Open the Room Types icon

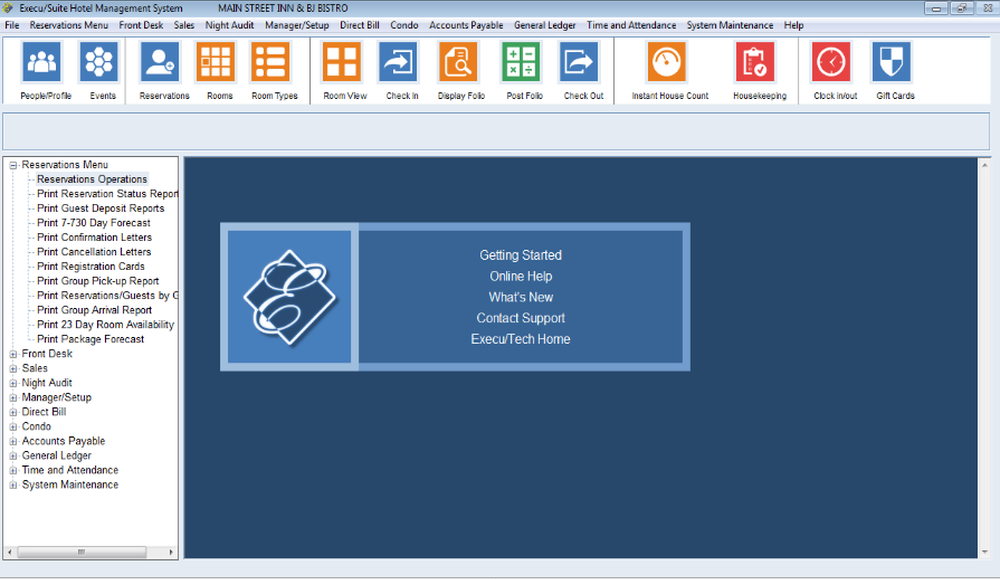coord(272,62)
